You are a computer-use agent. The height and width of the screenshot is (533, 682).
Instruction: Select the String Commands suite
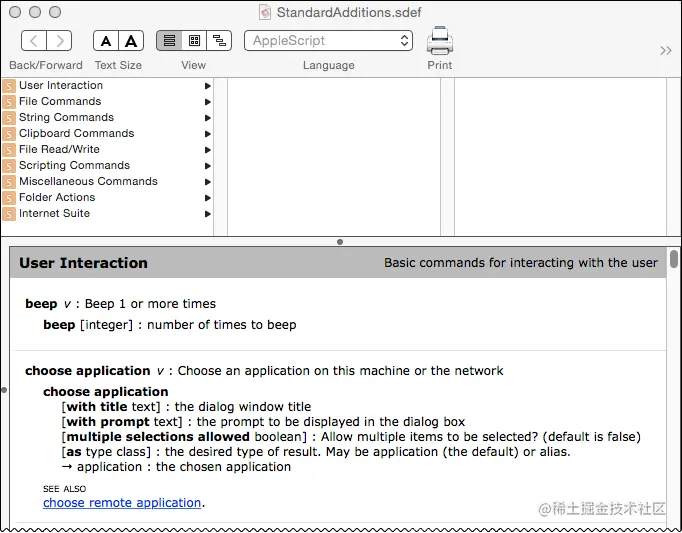pos(107,117)
